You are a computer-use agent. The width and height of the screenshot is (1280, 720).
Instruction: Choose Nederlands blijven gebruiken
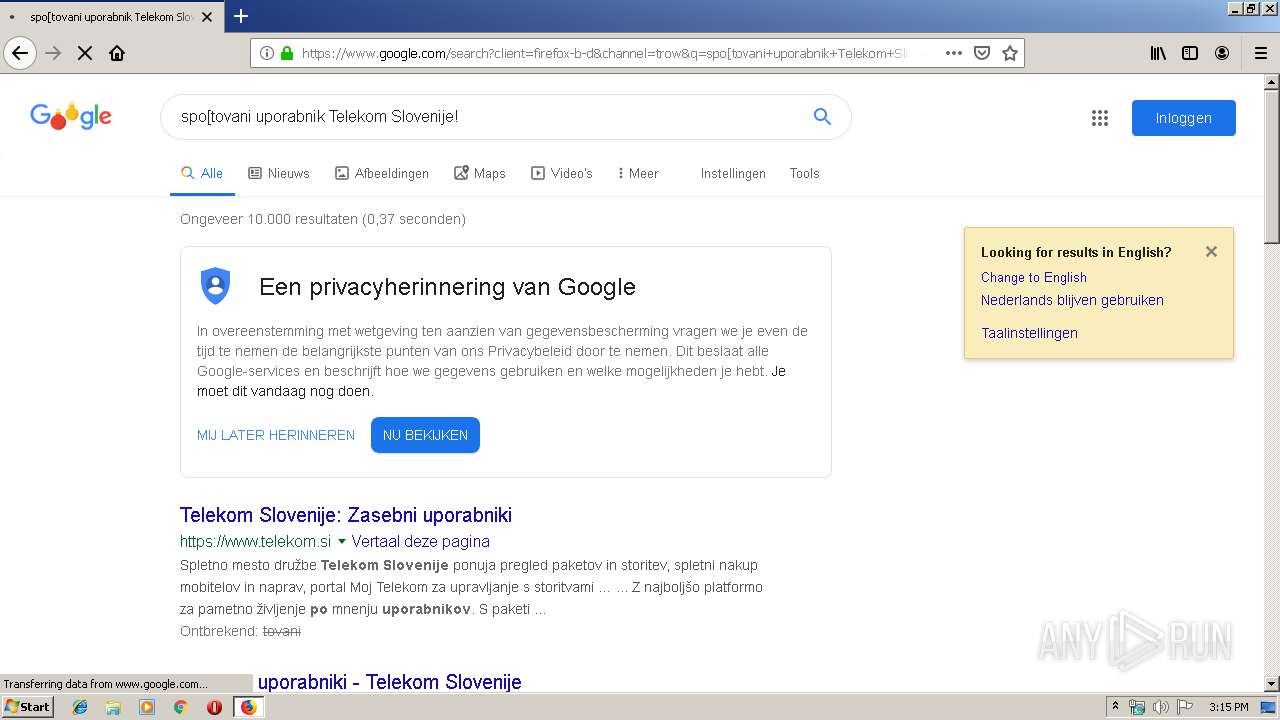coord(1072,300)
